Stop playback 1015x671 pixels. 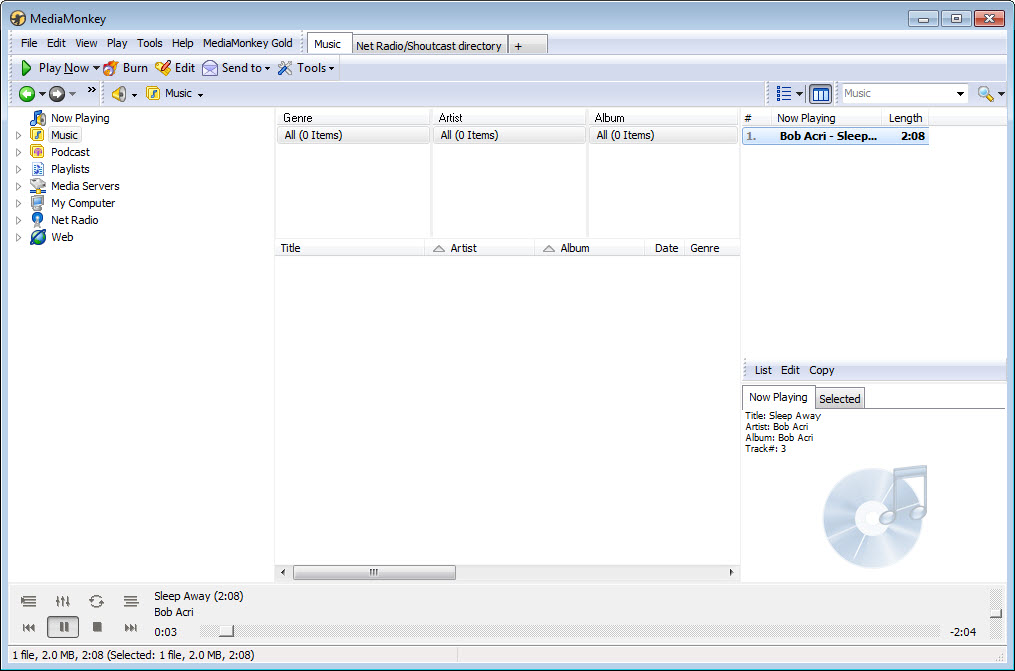(97, 627)
